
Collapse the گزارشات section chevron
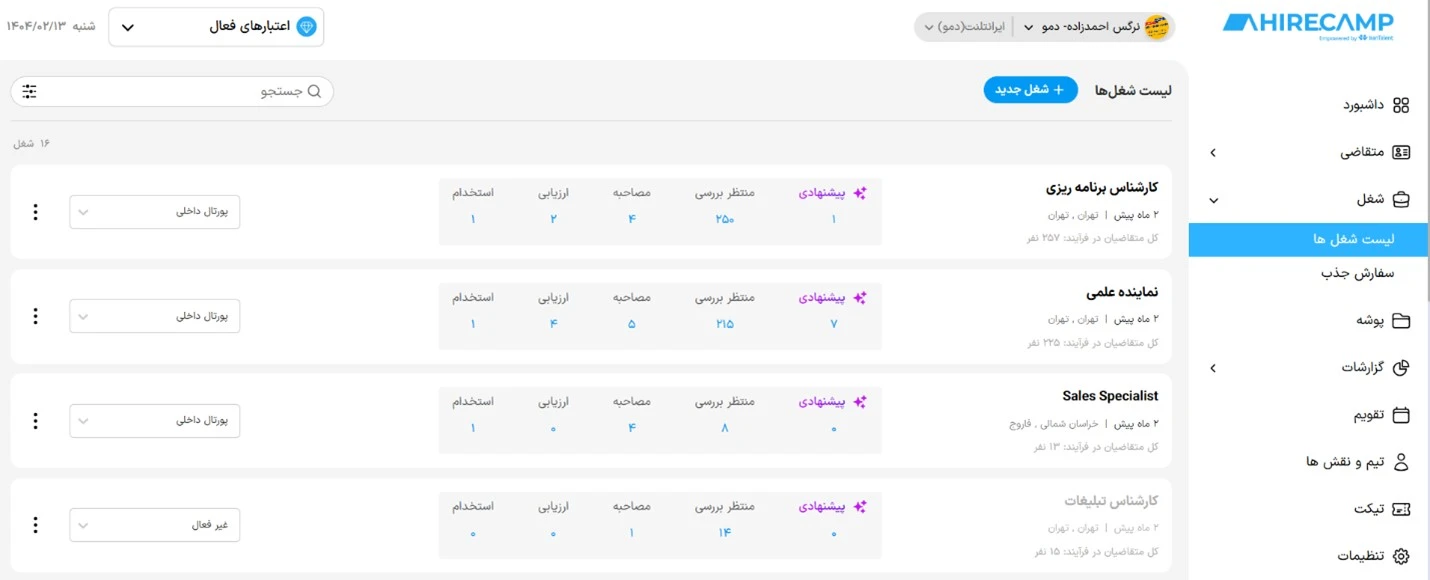pyautogui.click(x=1211, y=368)
